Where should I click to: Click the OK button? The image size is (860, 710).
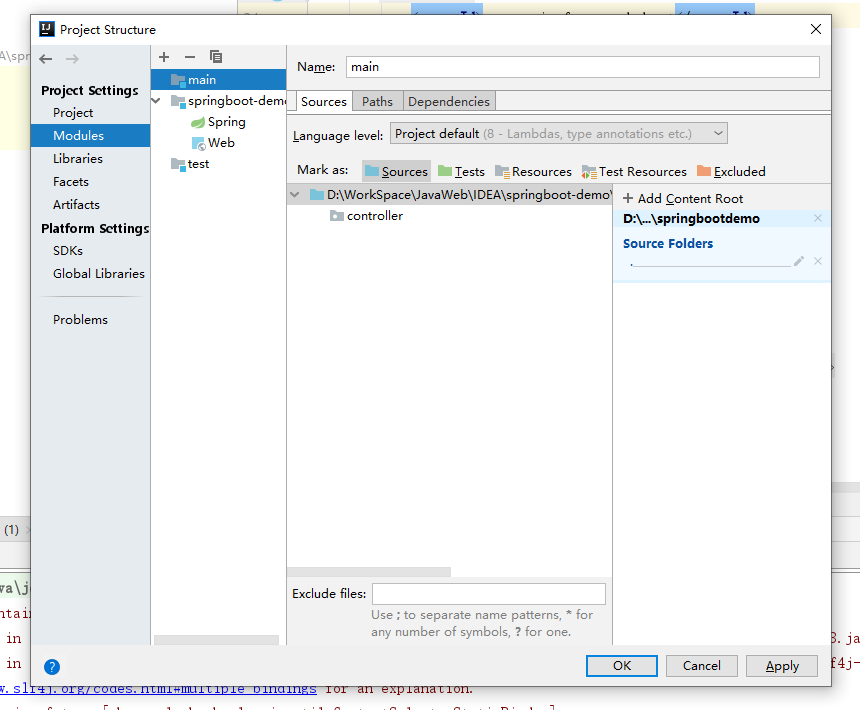tap(621, 666)
